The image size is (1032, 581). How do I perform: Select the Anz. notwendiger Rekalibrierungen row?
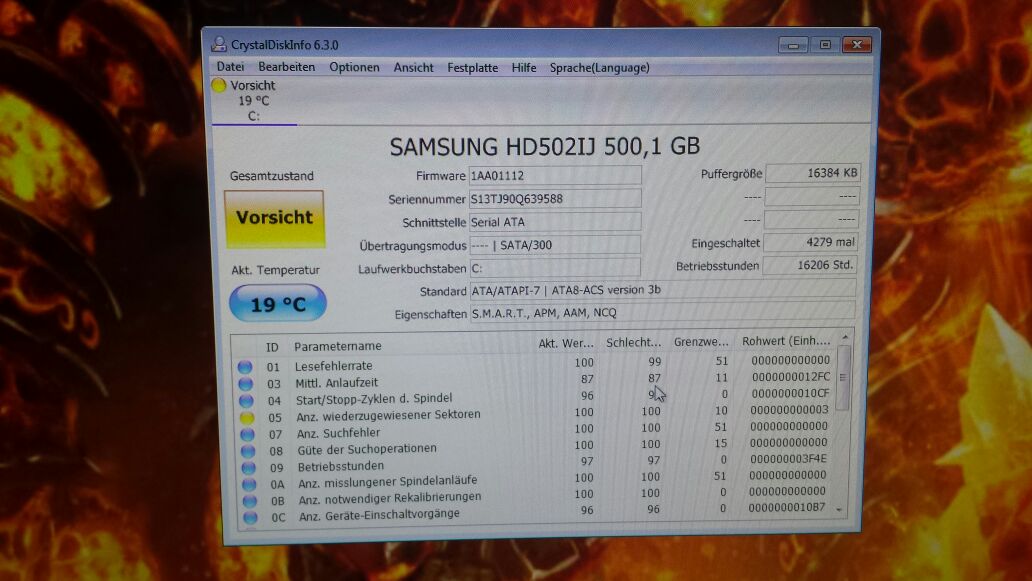(x=534, y=495)
